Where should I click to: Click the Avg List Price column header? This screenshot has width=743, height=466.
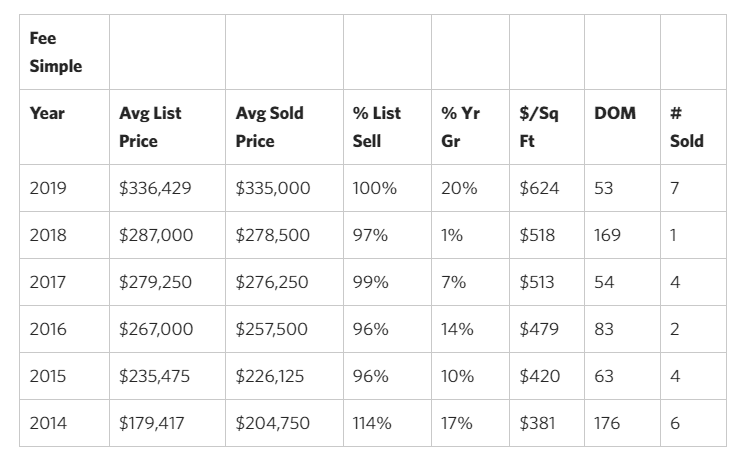point(149,127)
